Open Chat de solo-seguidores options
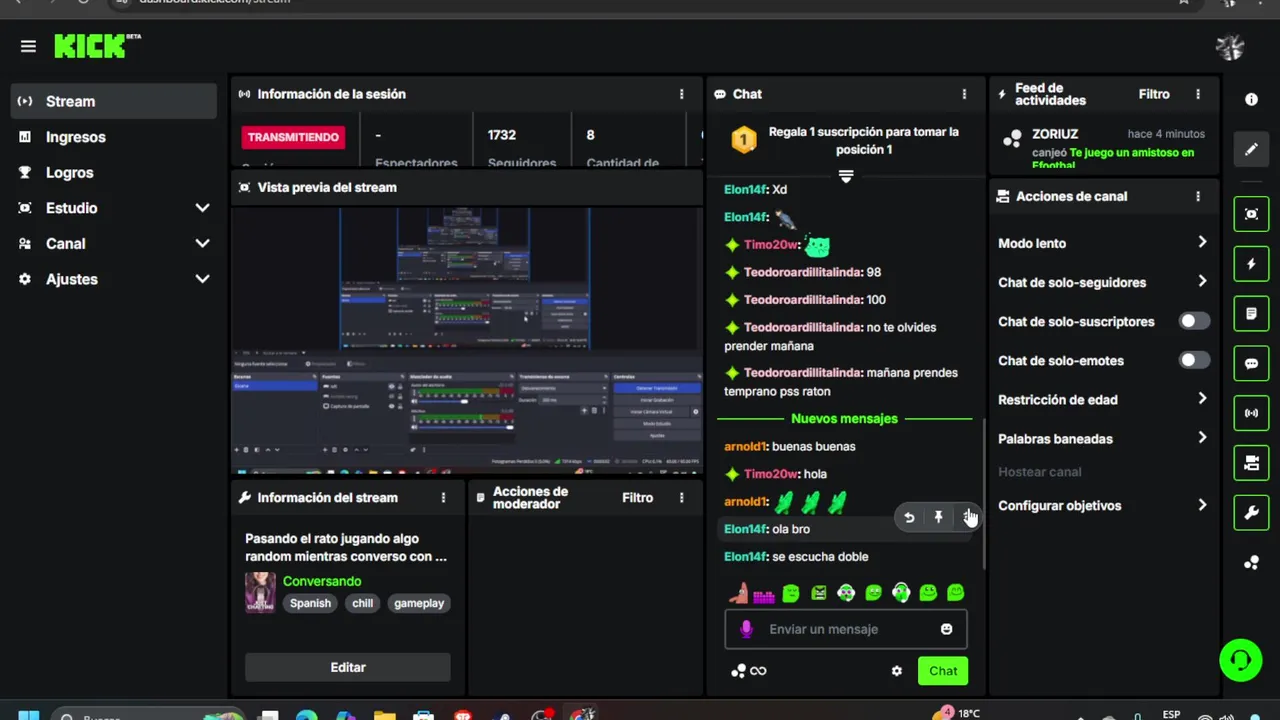This screenshot has width=1280, height=720. click(x=1103, y=282)
